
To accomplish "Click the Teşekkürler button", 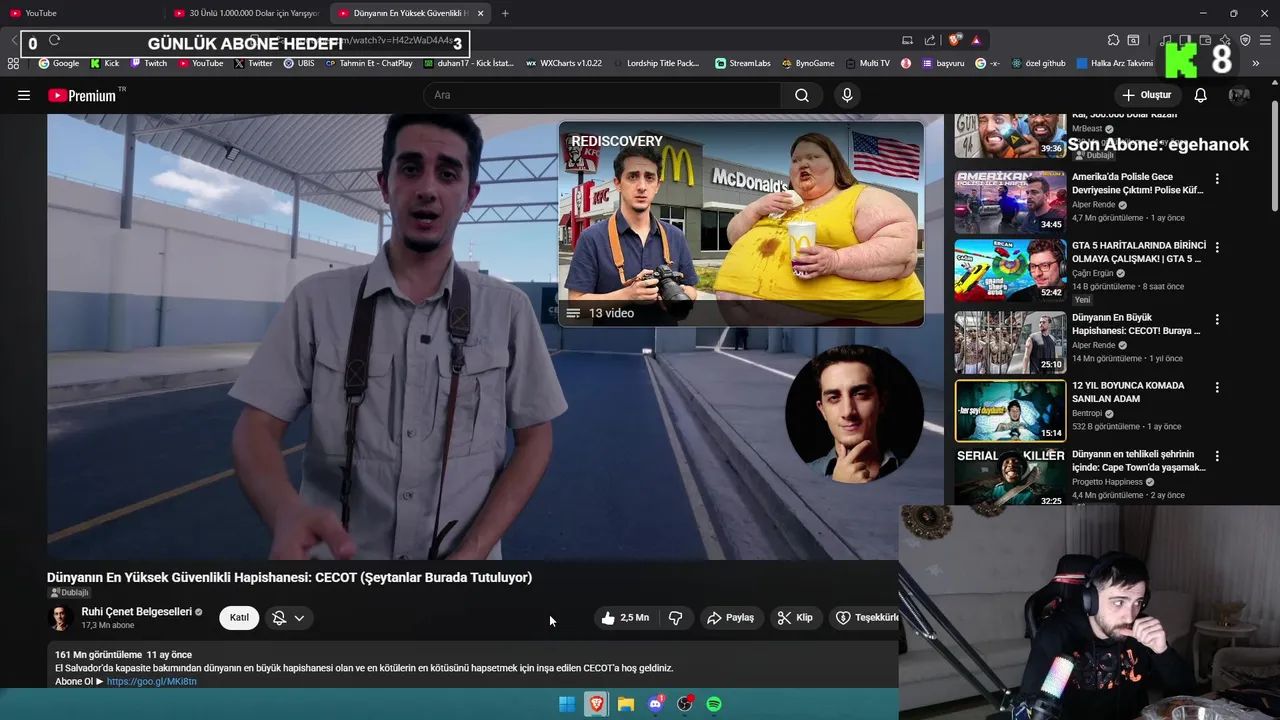I will (866, 618).
